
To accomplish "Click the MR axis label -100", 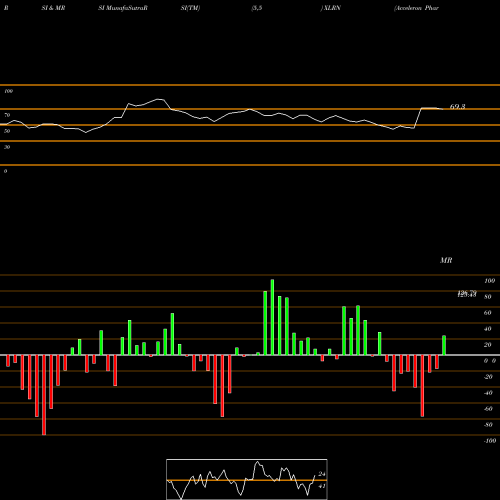I will tap(490, 441).
